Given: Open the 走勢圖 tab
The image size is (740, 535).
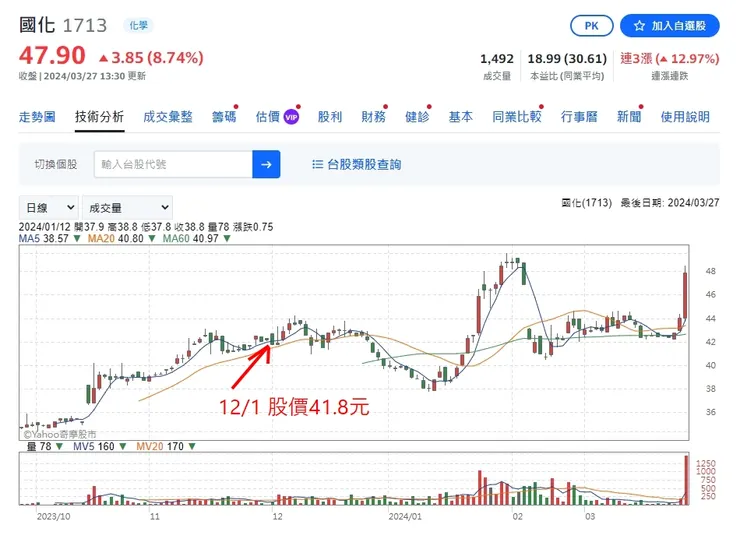Looking at the screenshot, I should (37, 117).
